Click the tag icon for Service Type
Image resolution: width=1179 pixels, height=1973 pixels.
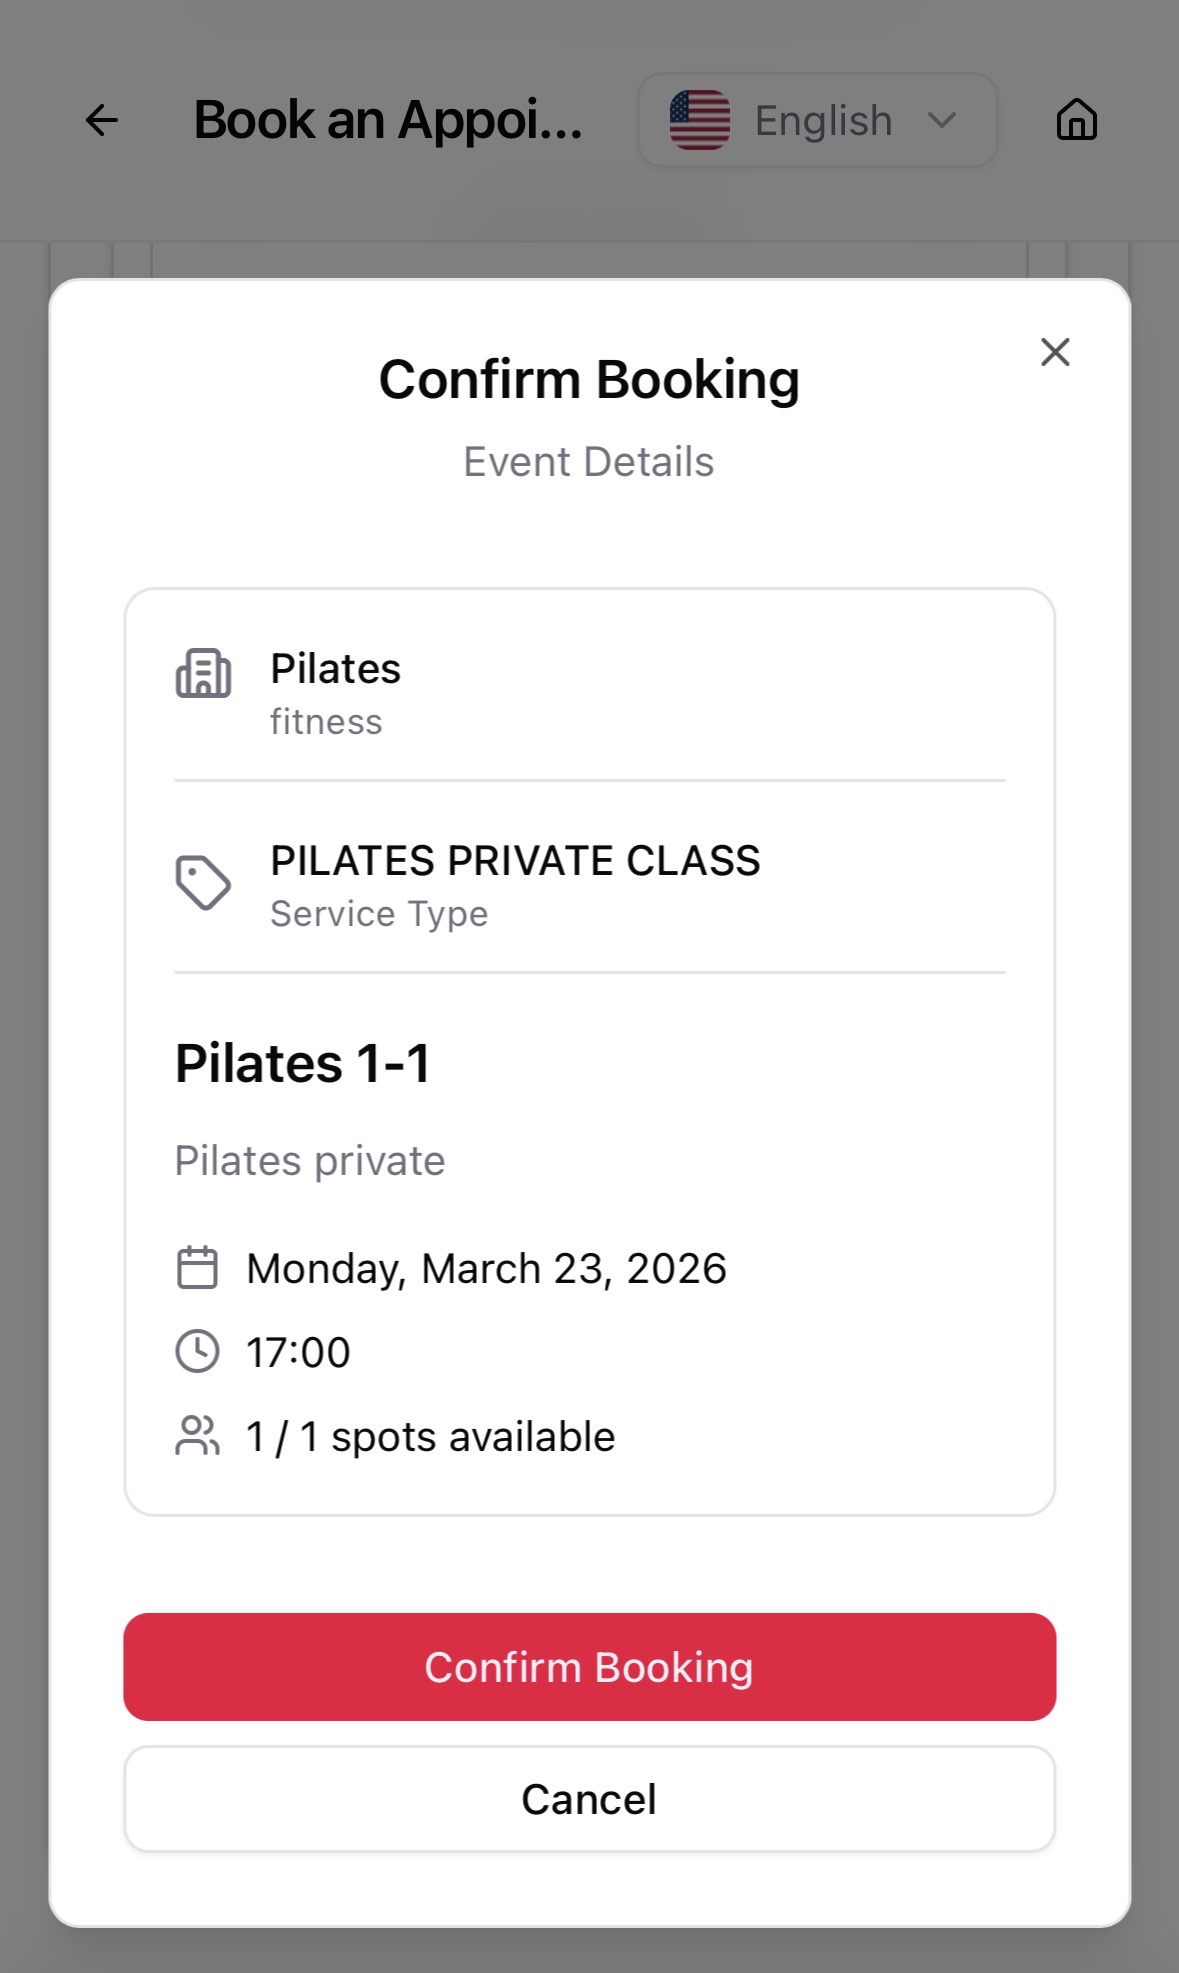pyautogui.click(x=203, y=883)
